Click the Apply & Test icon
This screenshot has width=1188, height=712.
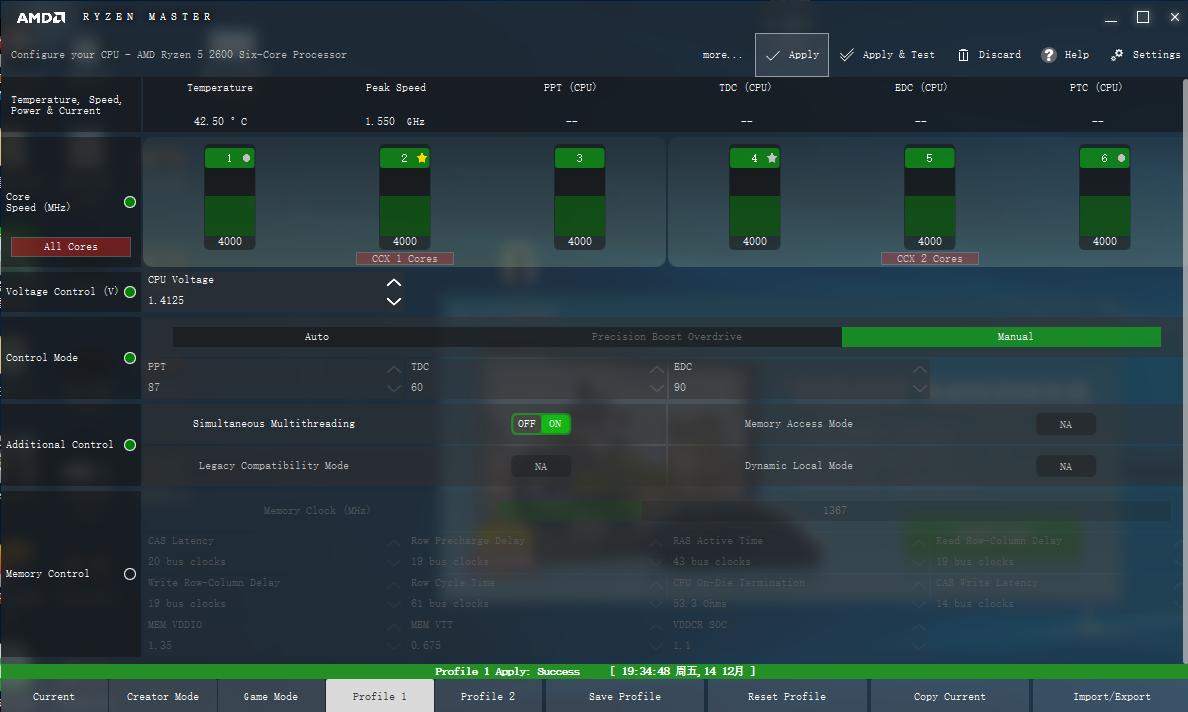pos(847,55)
